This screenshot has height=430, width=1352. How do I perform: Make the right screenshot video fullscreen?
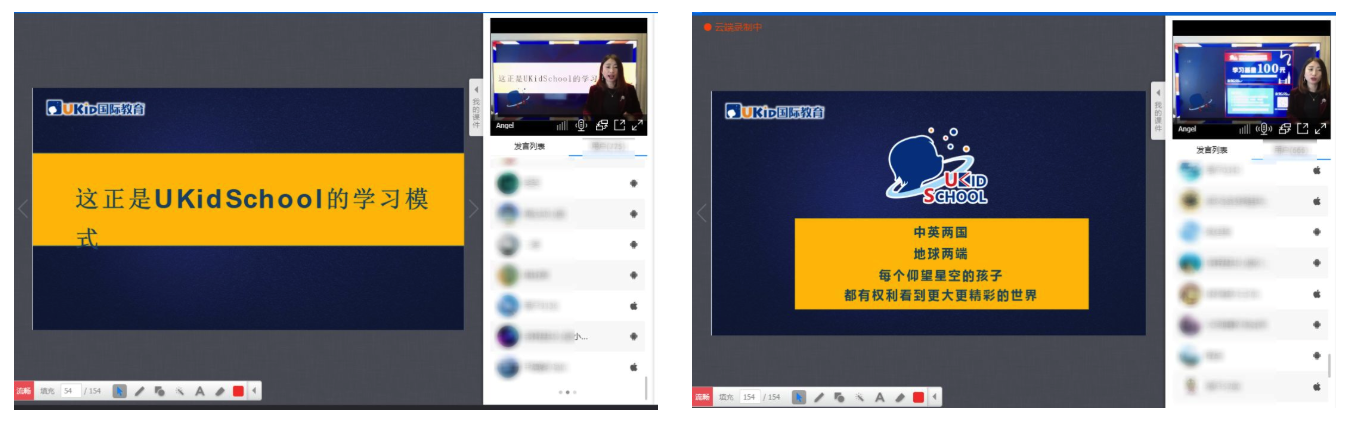tap(1320, 128)
